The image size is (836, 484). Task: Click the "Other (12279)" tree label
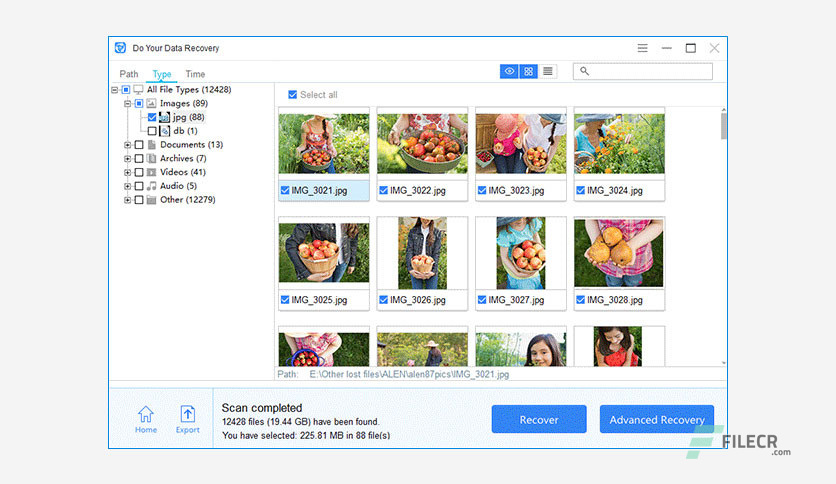click(x=188, y=200)
